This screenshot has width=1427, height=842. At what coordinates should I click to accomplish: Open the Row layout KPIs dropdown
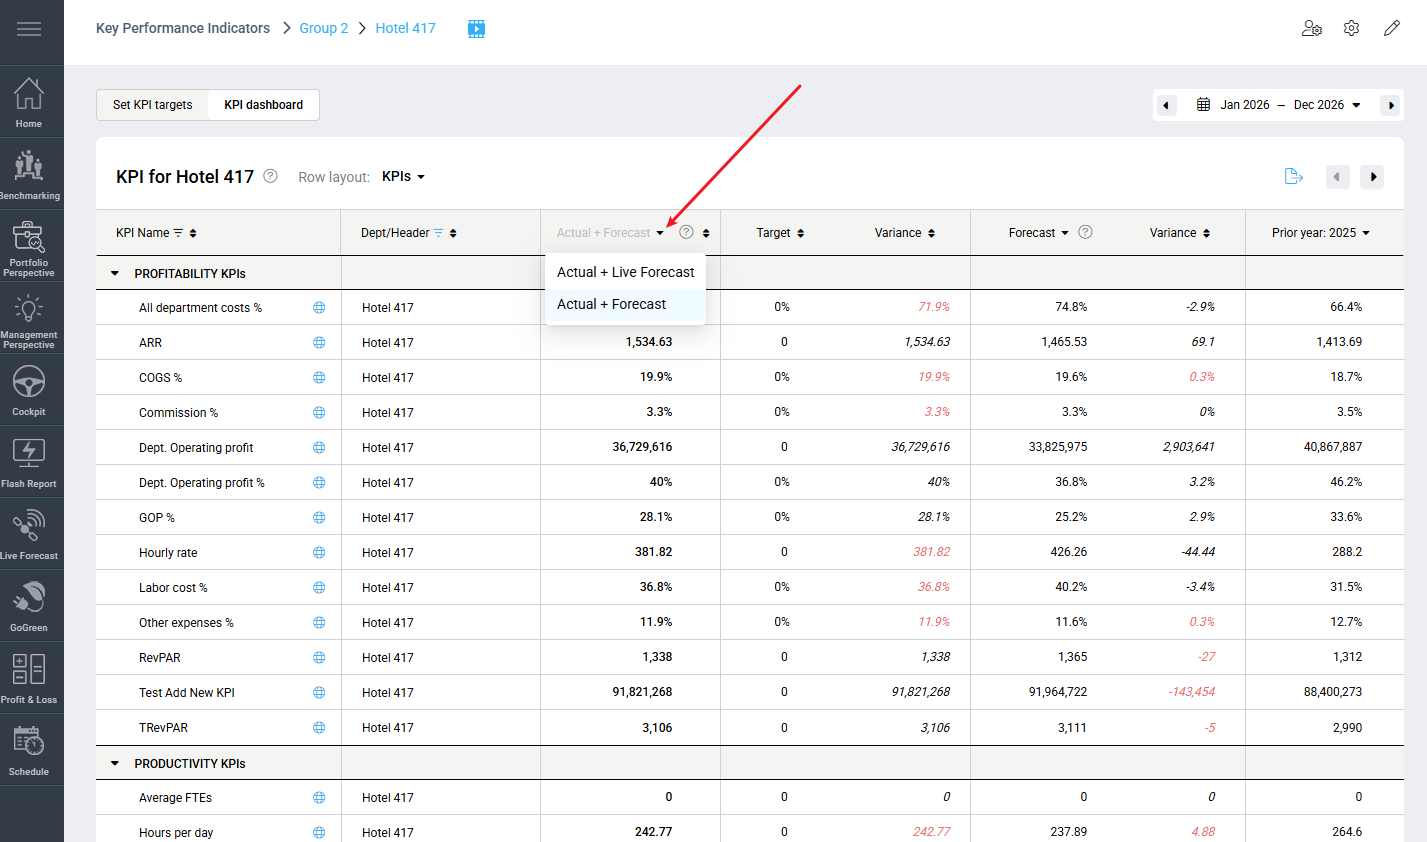click(403, 177)
